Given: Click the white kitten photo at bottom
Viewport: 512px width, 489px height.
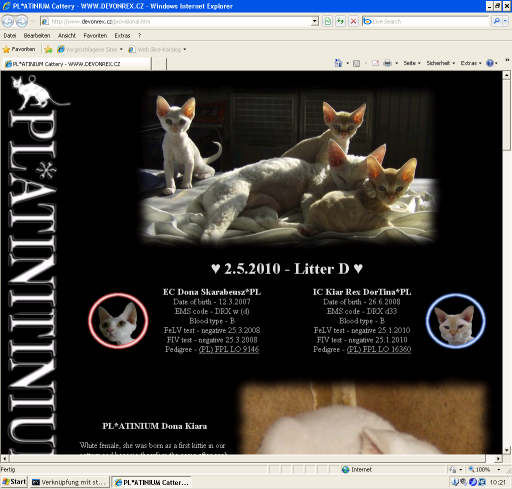Looking at the screenshot, I should pyautogui.click(x=363, y=418).
